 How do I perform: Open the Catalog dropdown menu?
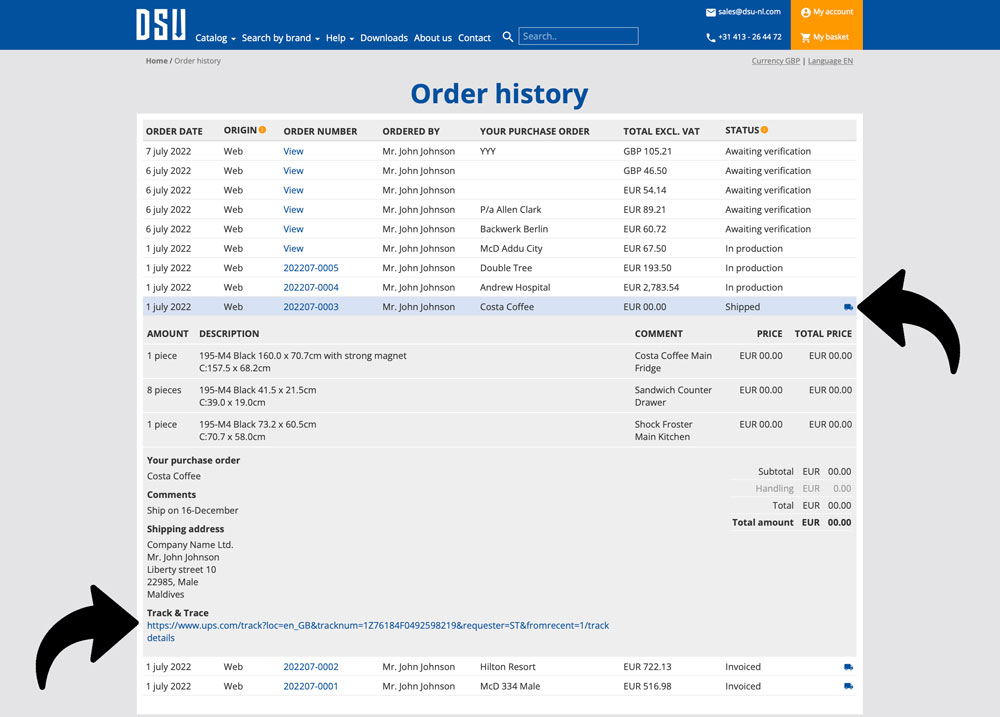coord(216,38)
